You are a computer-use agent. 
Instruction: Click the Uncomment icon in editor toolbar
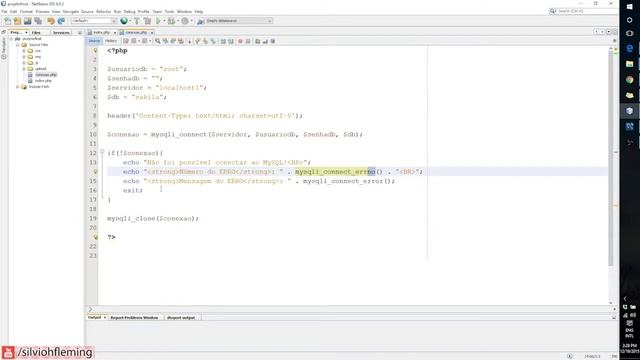pyautogui.click(x=265, y=41)
